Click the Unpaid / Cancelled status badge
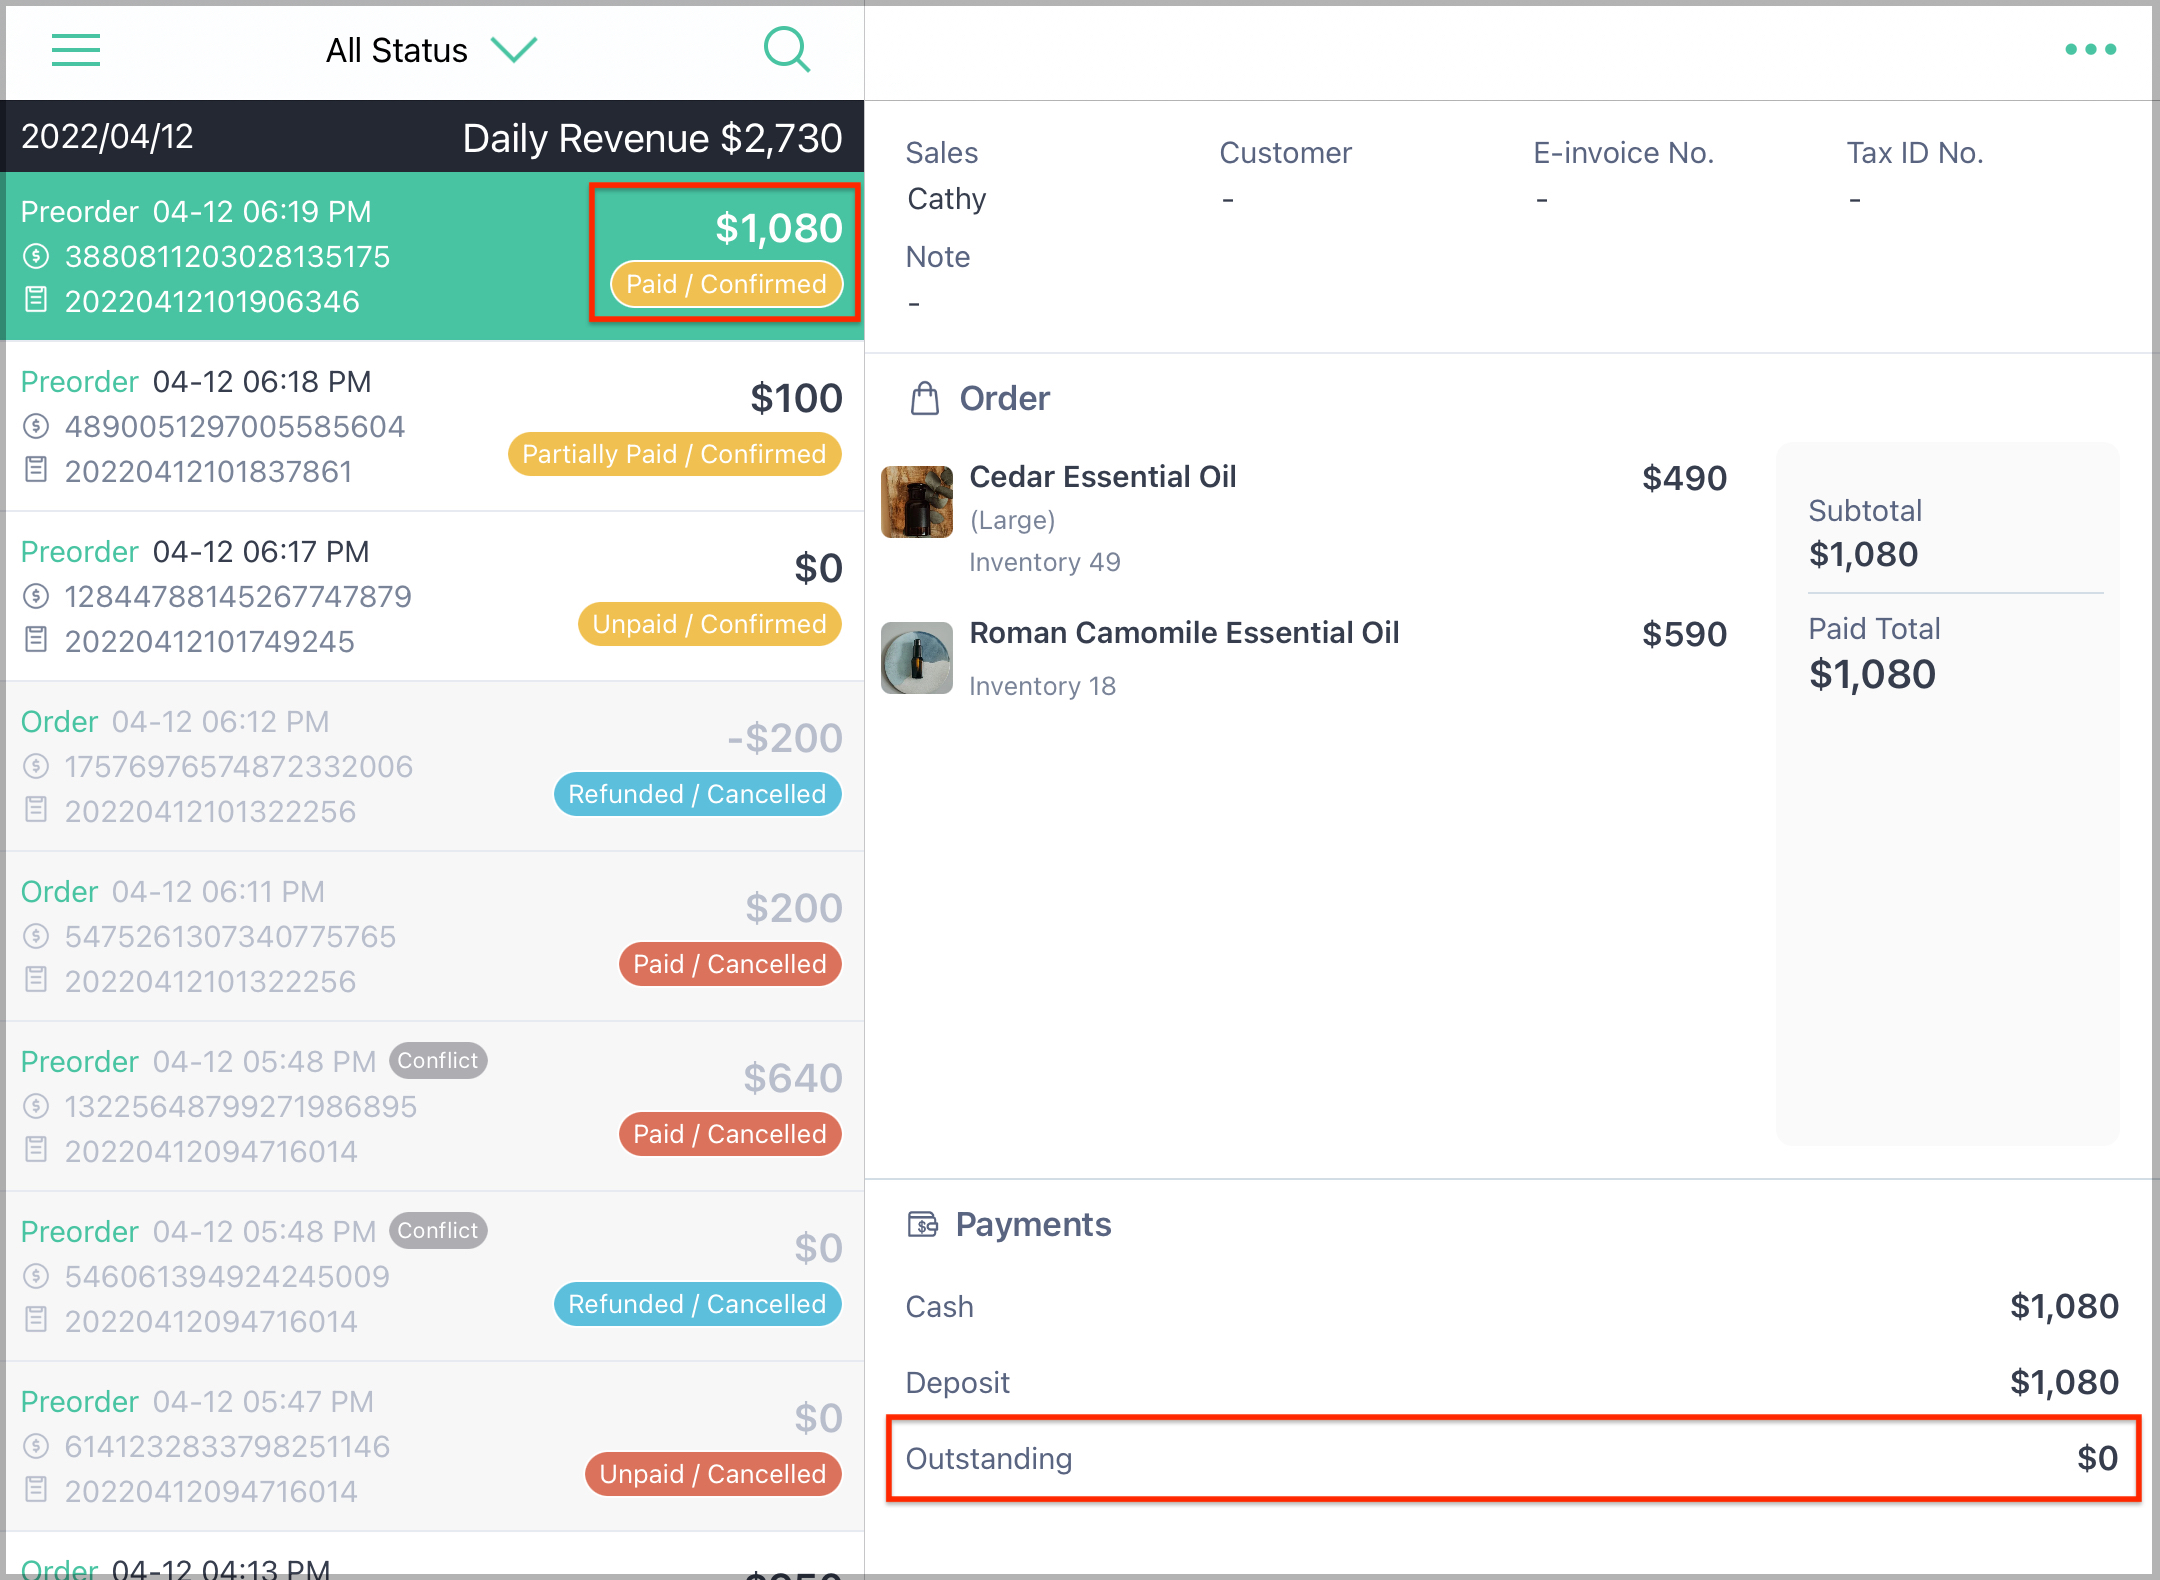Screen dimensions: 2160x1580 click(x=713, y=1474)
